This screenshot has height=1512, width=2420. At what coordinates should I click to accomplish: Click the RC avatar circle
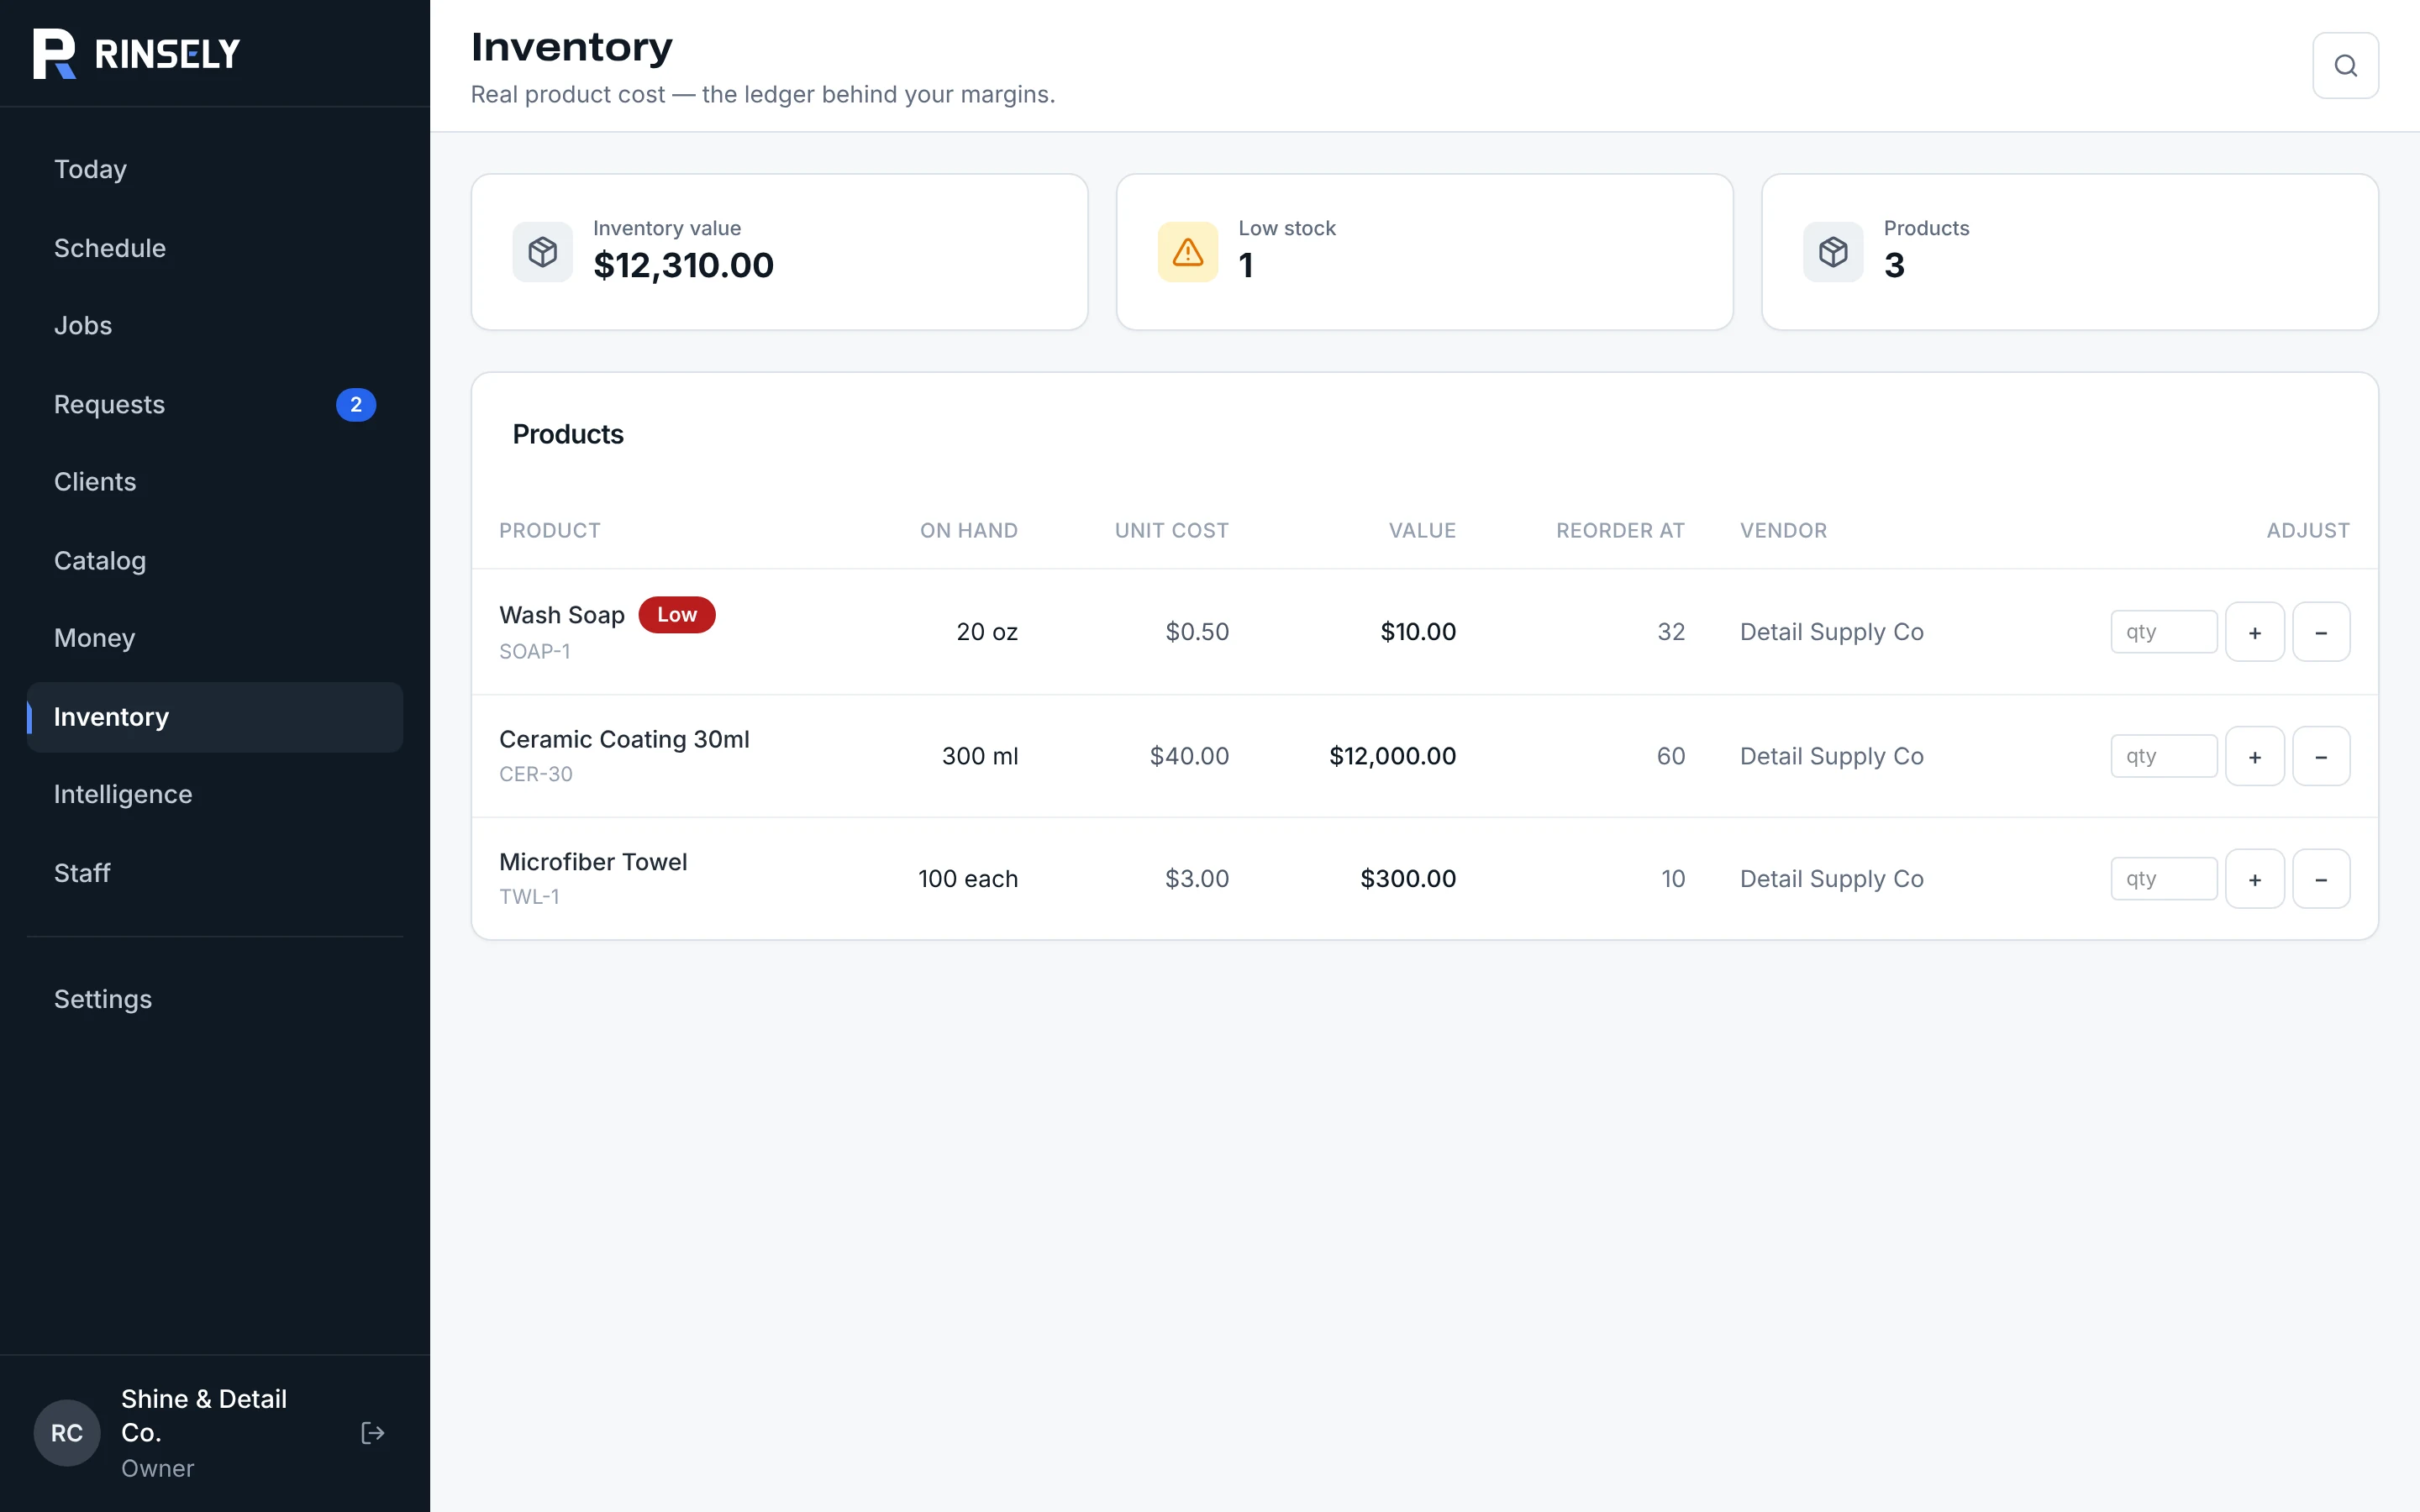click(x=67, y=1433)
